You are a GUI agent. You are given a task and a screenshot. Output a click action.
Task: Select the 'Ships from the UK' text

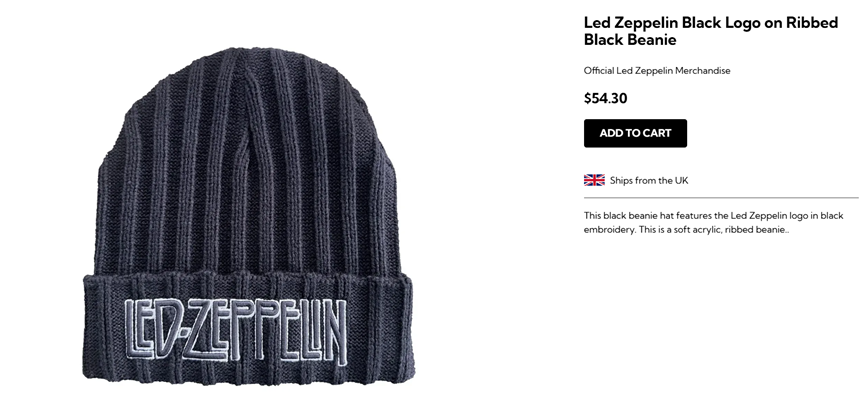click(x=649, y=180)
